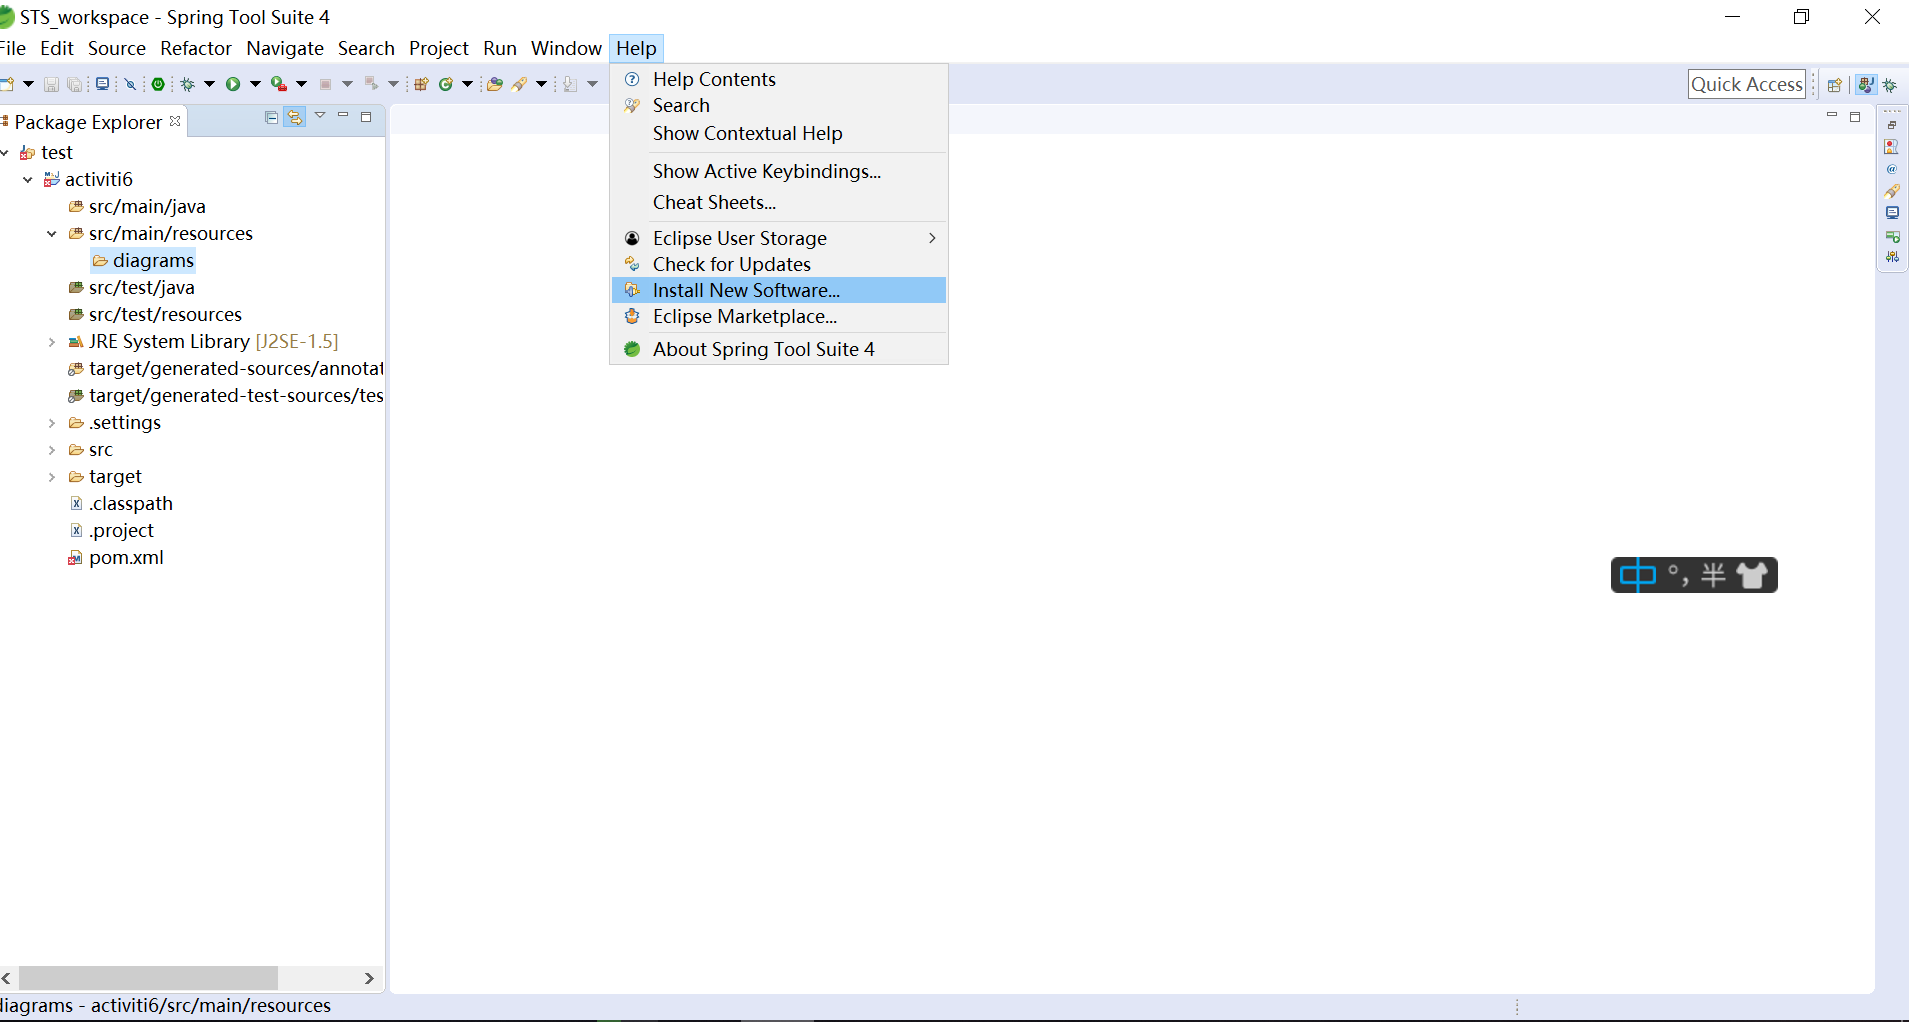This screenshot has width=1909, height=1022.
Task: Click the New Java Package icon
Action: pos(421,84)
